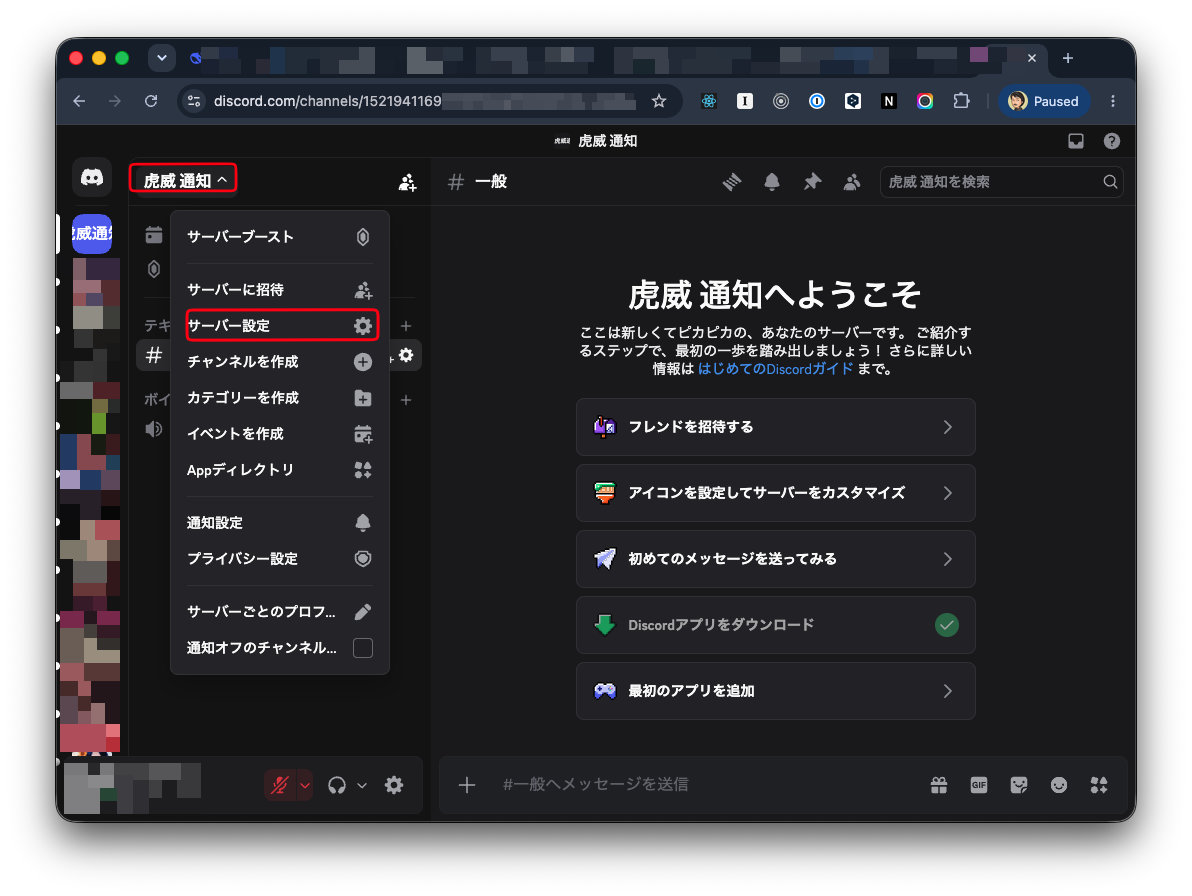The height and width of the screenshot is (896, 1192).
Task: Toggle member list icon in header
Action: 852,182
